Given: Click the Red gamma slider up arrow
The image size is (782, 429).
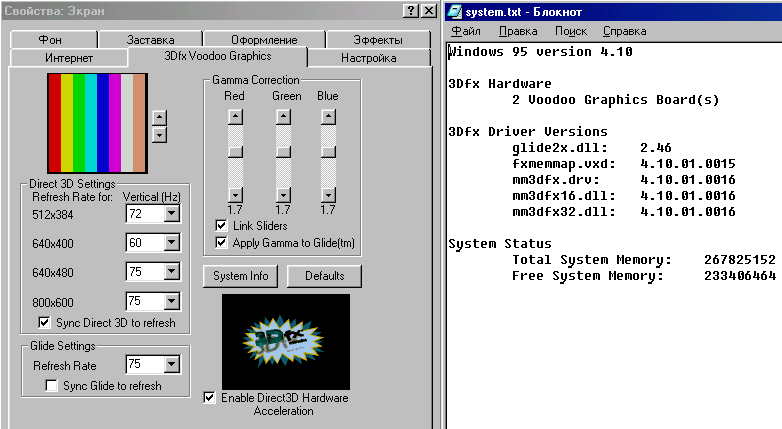Looking at the screenshot, I should [235, 117].
